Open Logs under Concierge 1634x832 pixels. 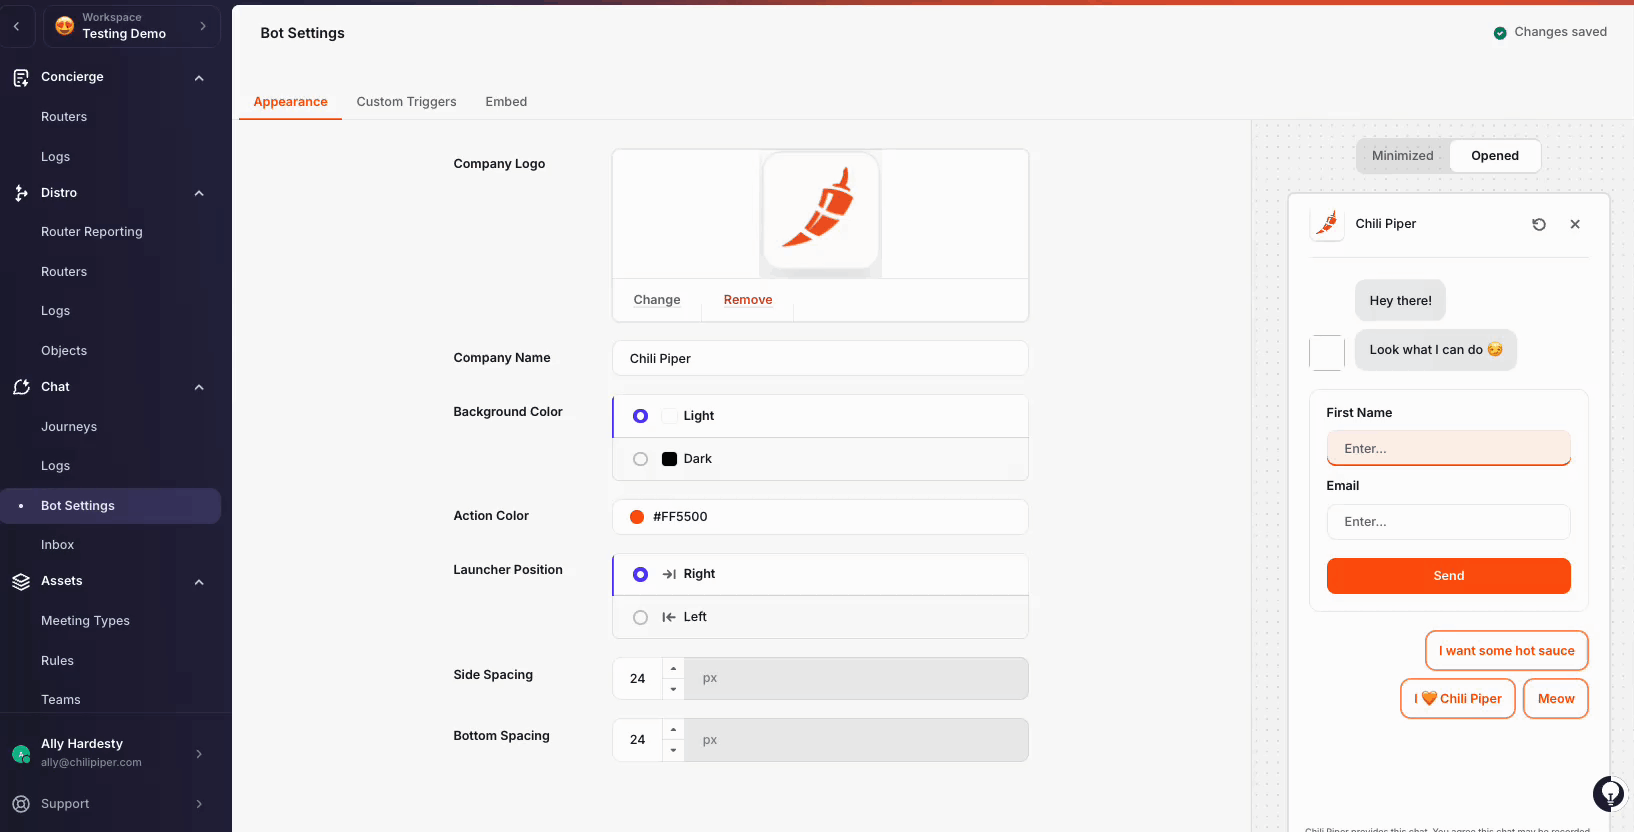pyautogui.click(x=55, y=157)
